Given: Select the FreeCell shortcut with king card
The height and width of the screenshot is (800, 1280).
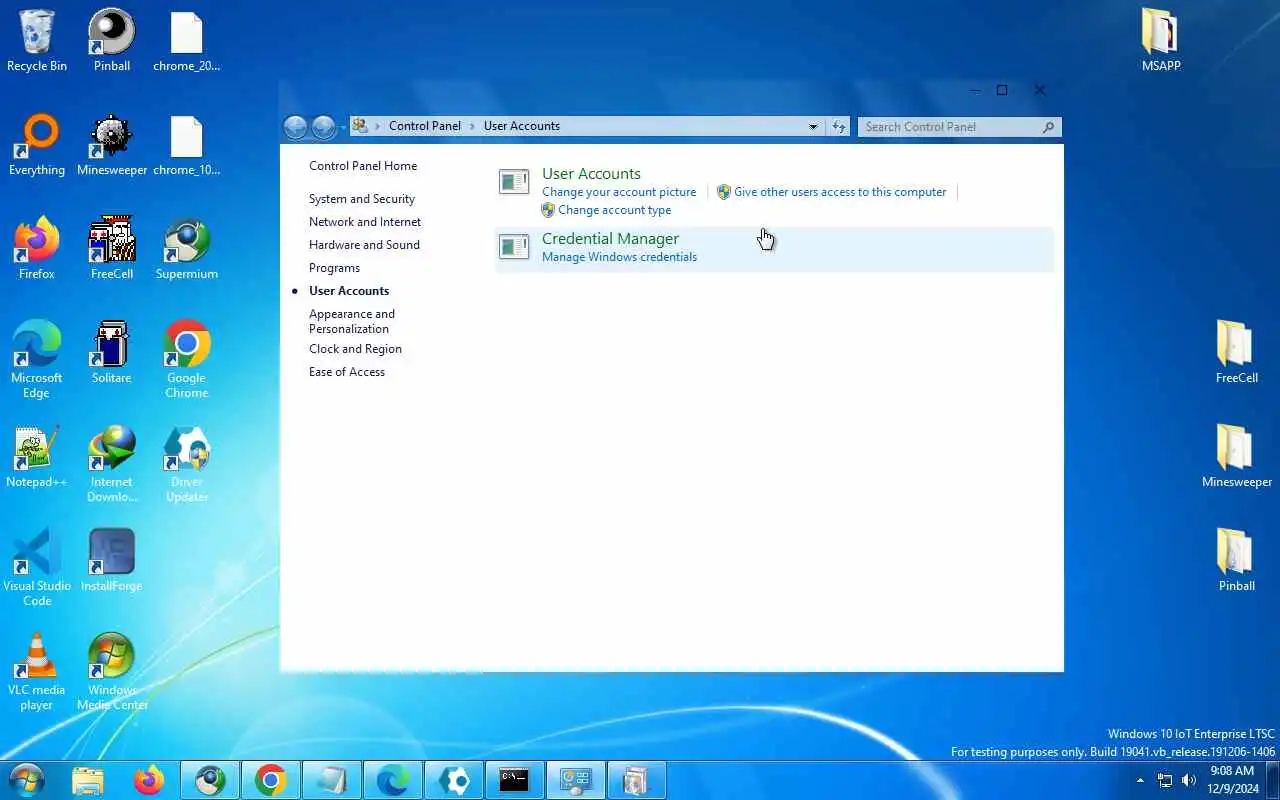Looking at the screenshot, I should coord(112,249).
